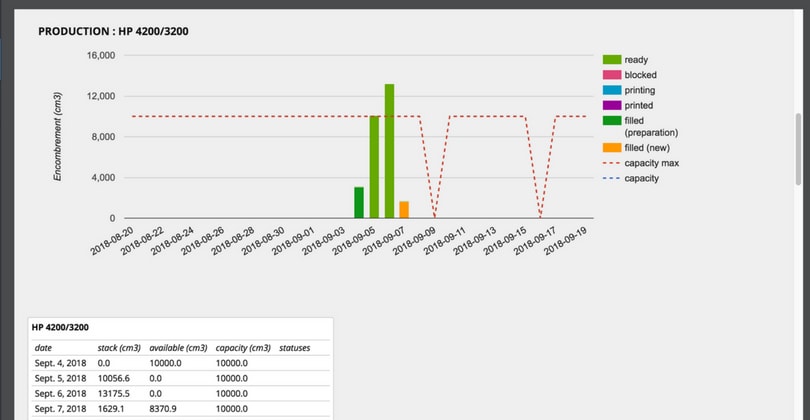This screenshot has height=420, width=810.
Task: Click the 2018-09-19 axis label
Action: point(566,241)
